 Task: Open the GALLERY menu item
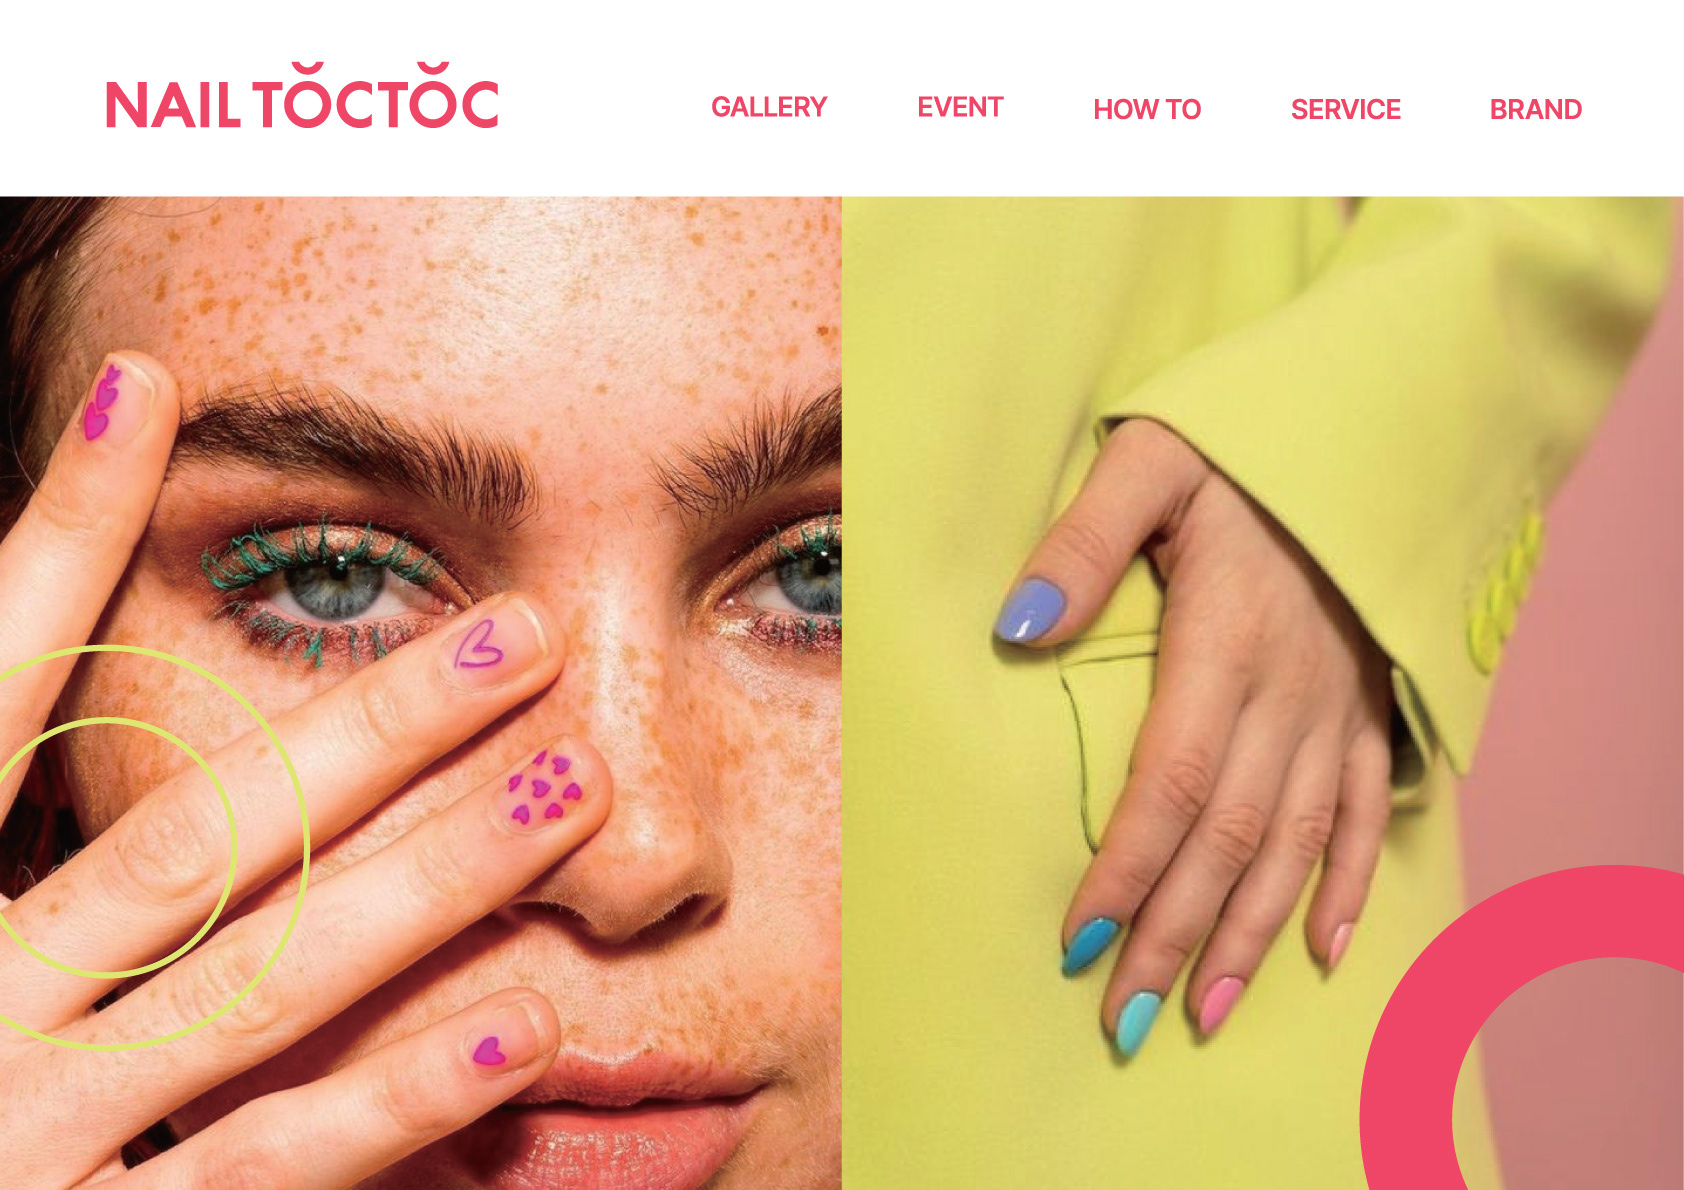(769, 107)
